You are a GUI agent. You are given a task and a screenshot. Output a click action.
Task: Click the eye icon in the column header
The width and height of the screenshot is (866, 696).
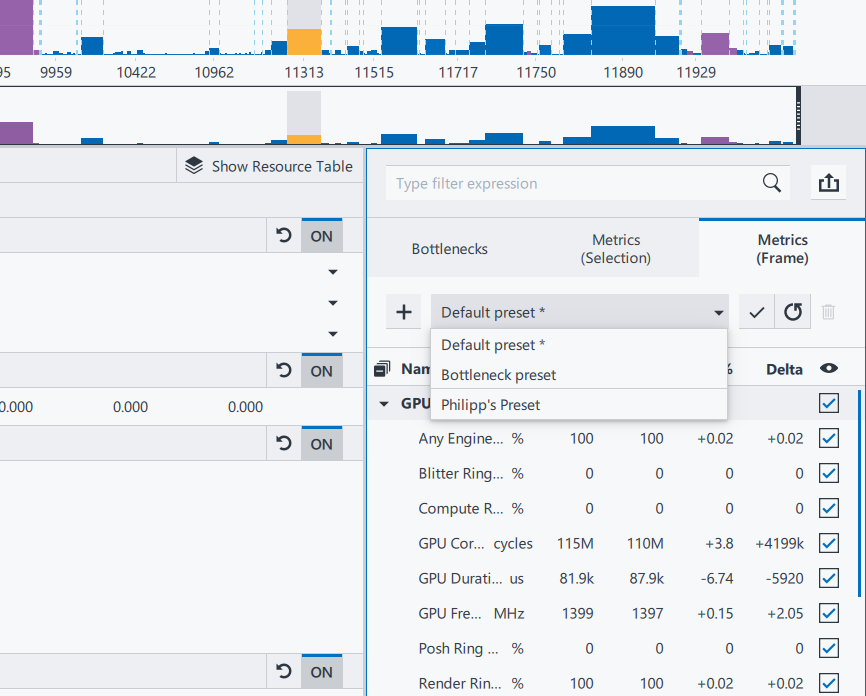tap(828, 368)
